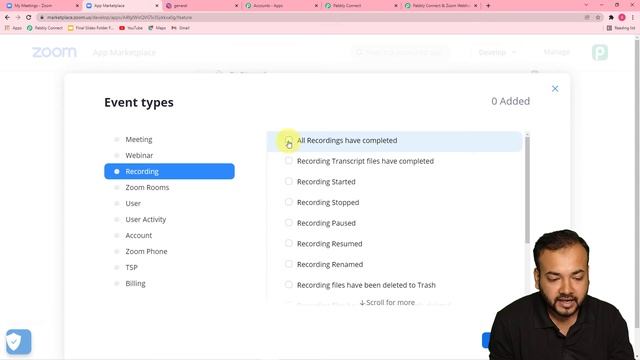Click 'Scroll for more' indicator
Image resolution: width=640 pixels, height=360 pixels.
(387, 302)
